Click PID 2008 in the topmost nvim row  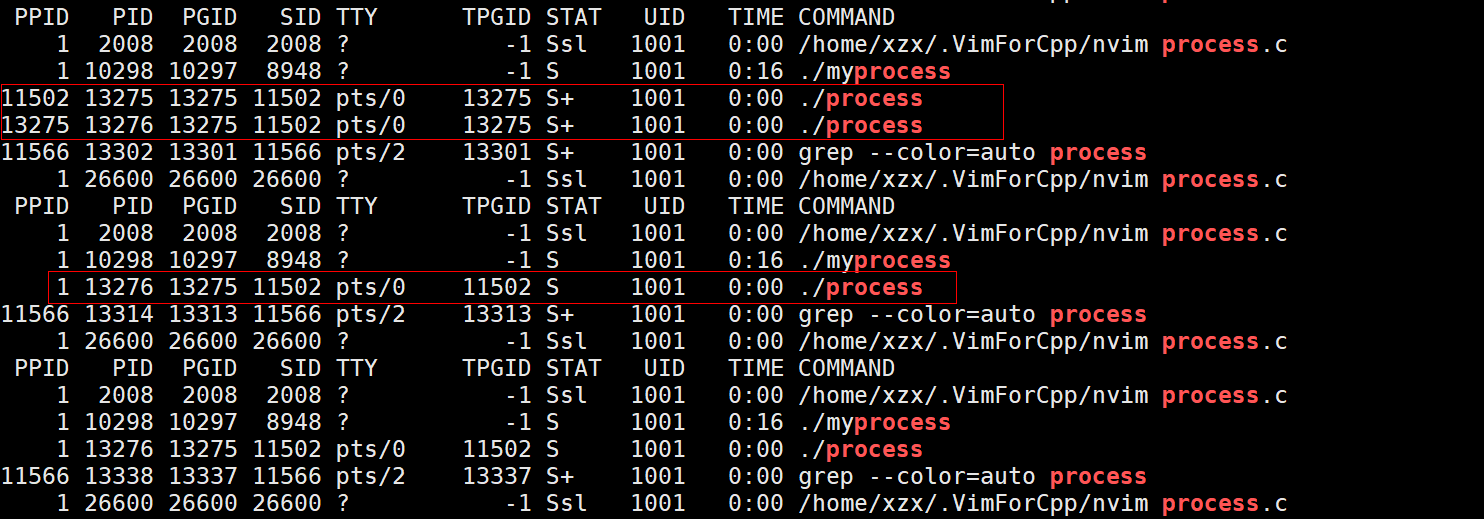click(x=126, y=44)
